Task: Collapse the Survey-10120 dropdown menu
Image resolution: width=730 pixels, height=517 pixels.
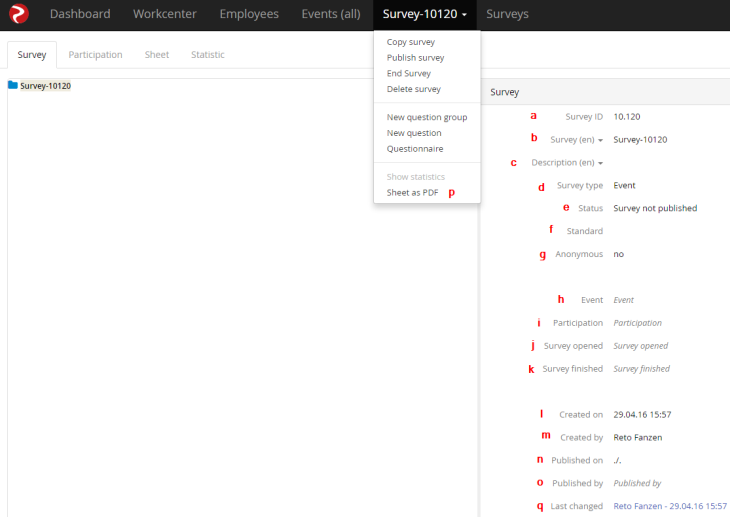Action: point(425,14)
